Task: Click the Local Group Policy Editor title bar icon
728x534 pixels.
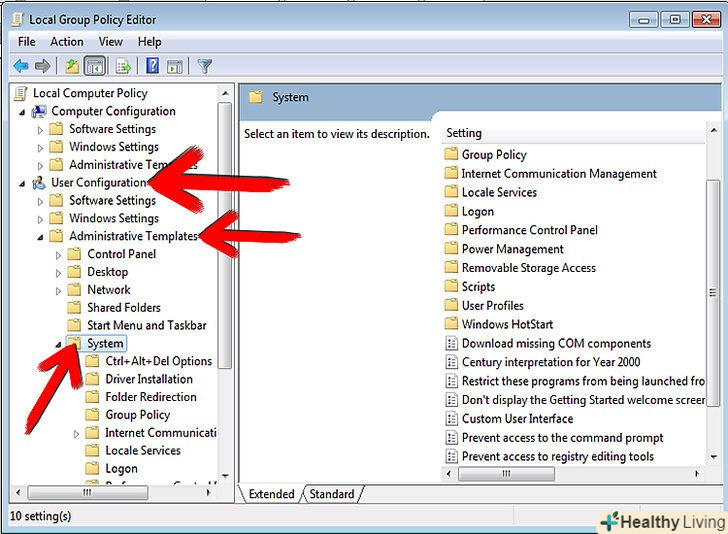Action: [x=17, y=20]
